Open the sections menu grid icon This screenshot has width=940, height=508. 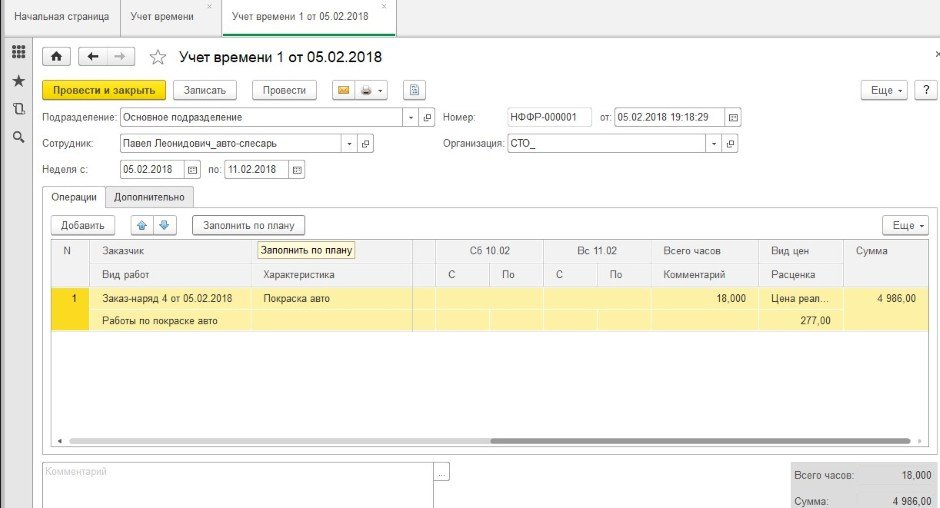[18, 52]
